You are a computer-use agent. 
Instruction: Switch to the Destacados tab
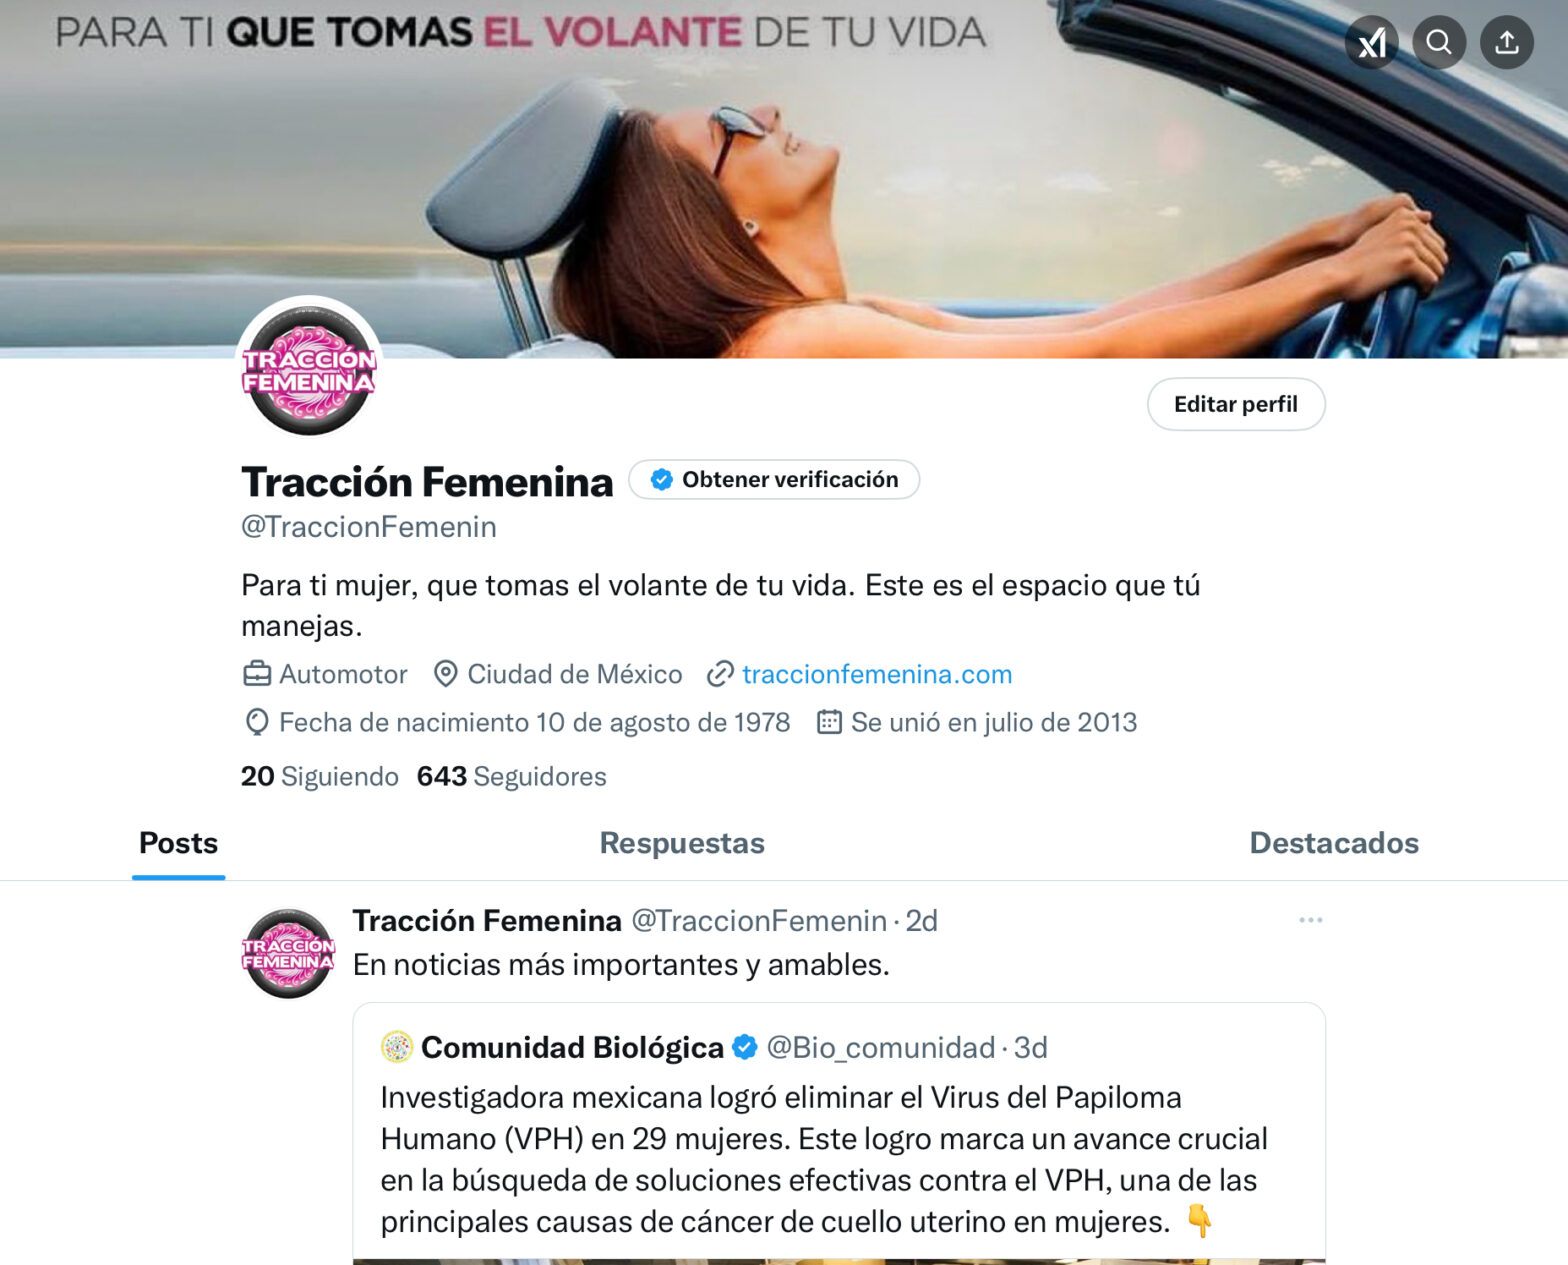click(x=1334, y=843)
